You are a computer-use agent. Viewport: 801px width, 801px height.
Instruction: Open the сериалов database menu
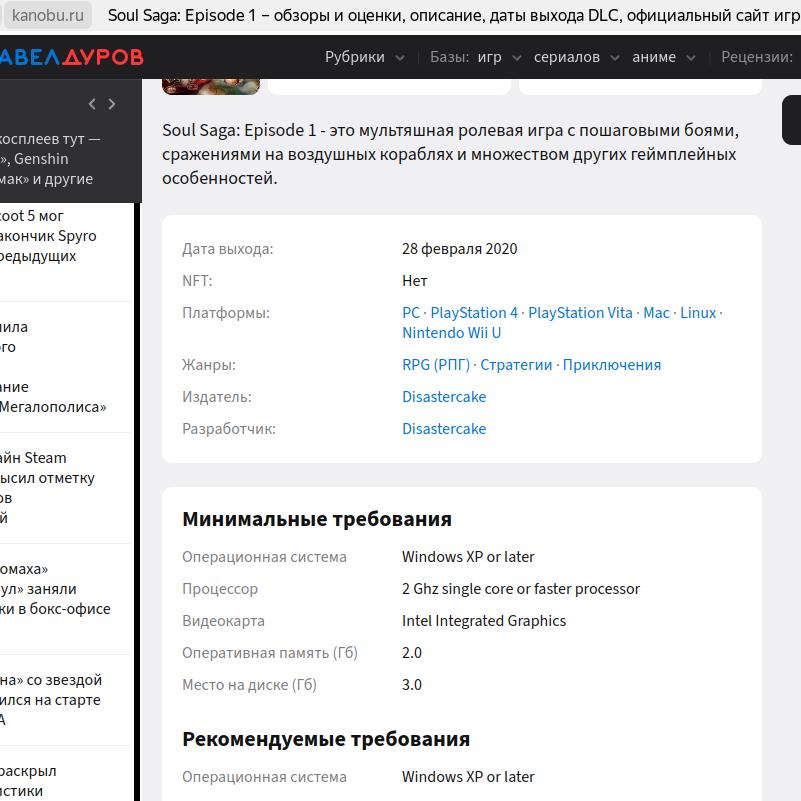click(x=567, y=57)
